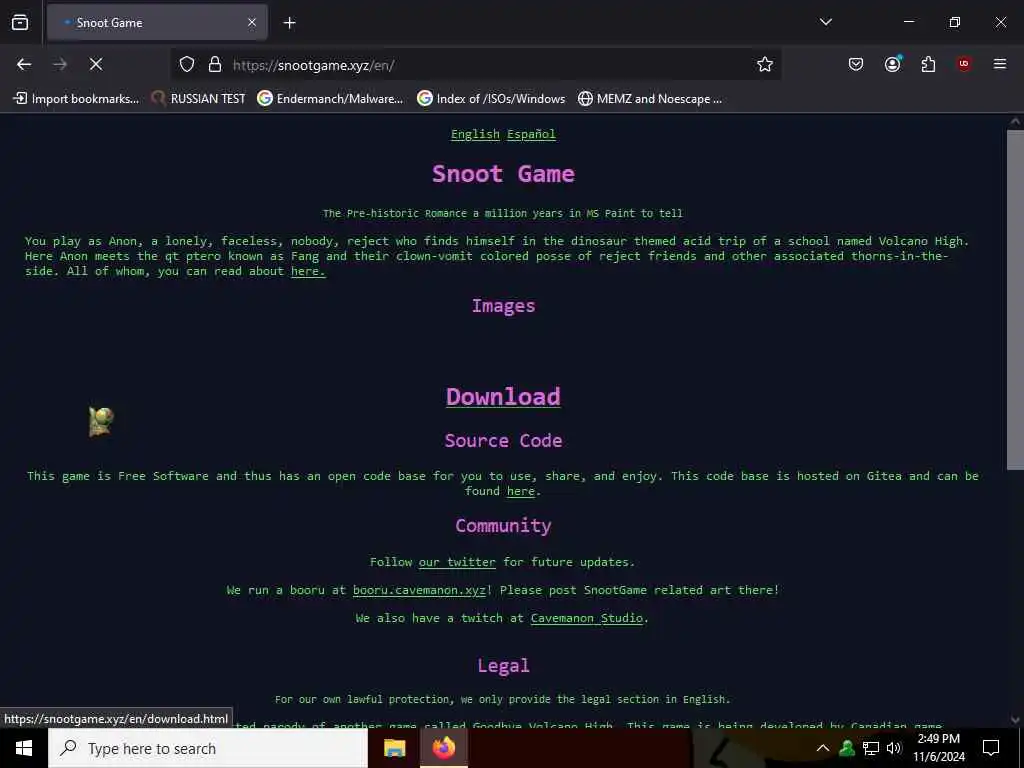
Task: Open Cavemanon Studio twitch link
Action: [586, 618]
